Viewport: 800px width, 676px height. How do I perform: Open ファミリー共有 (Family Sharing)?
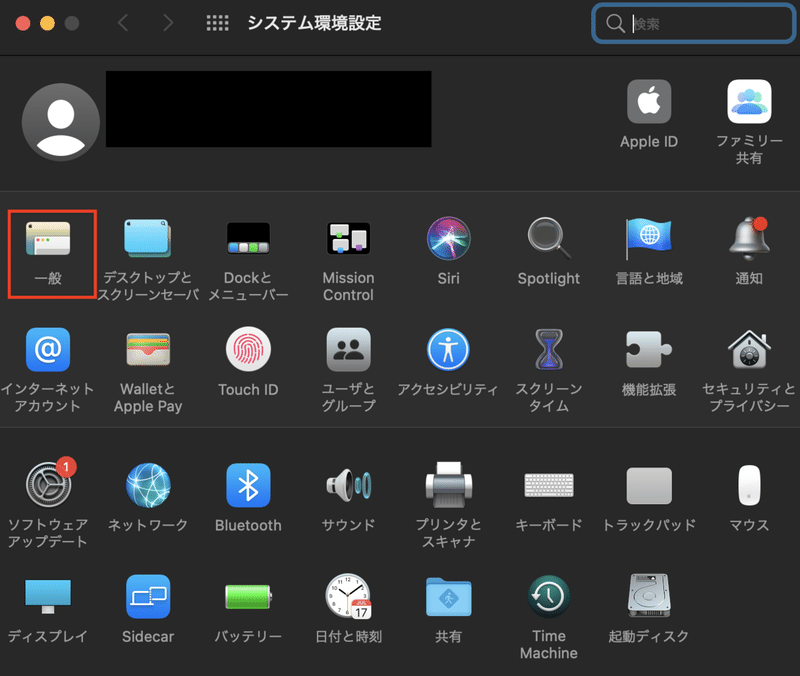coord(748,105)
